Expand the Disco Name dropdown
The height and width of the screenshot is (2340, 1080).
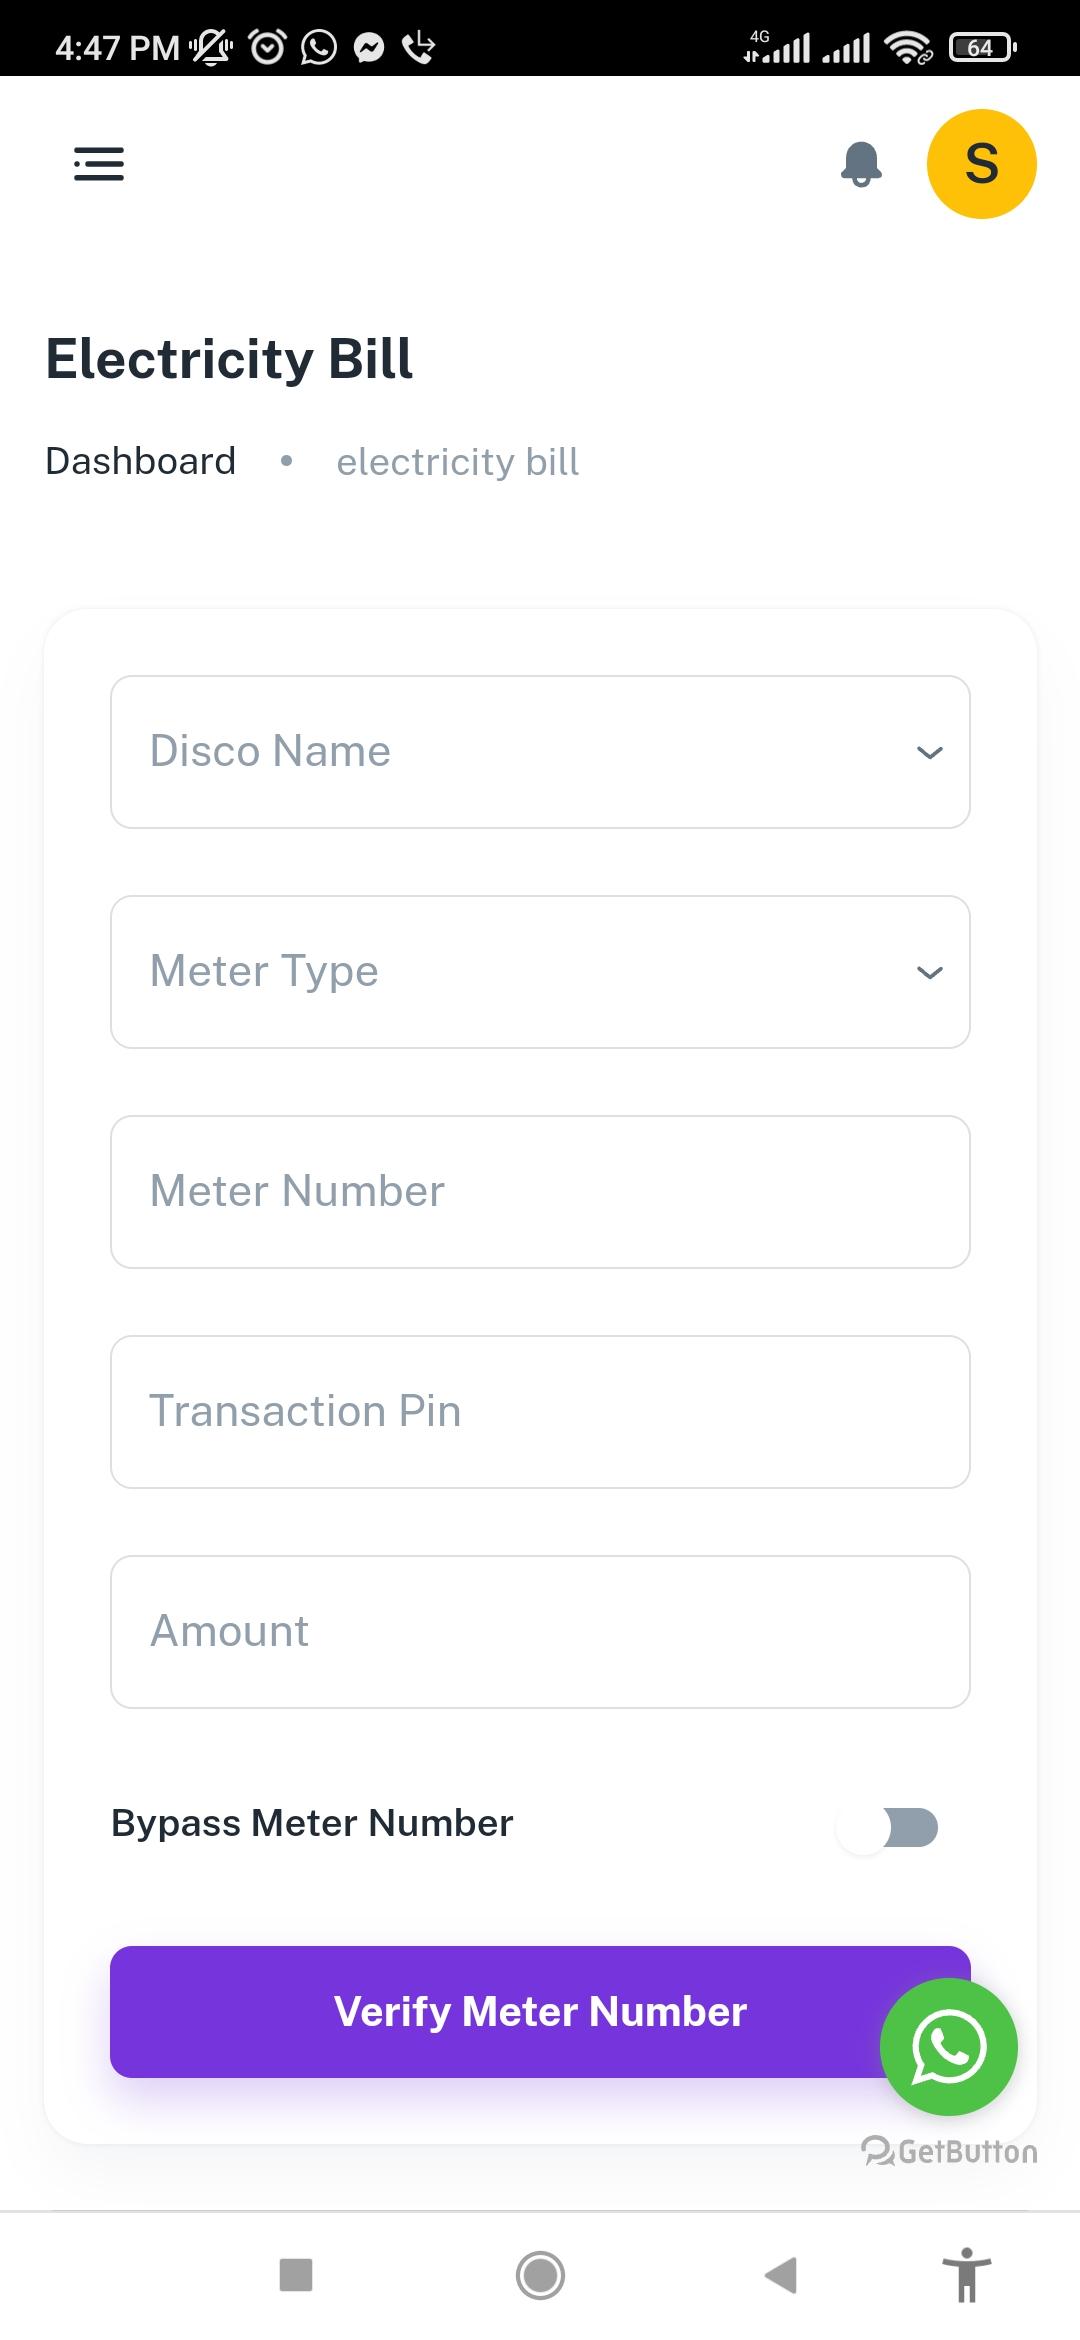tap(540, 752)
